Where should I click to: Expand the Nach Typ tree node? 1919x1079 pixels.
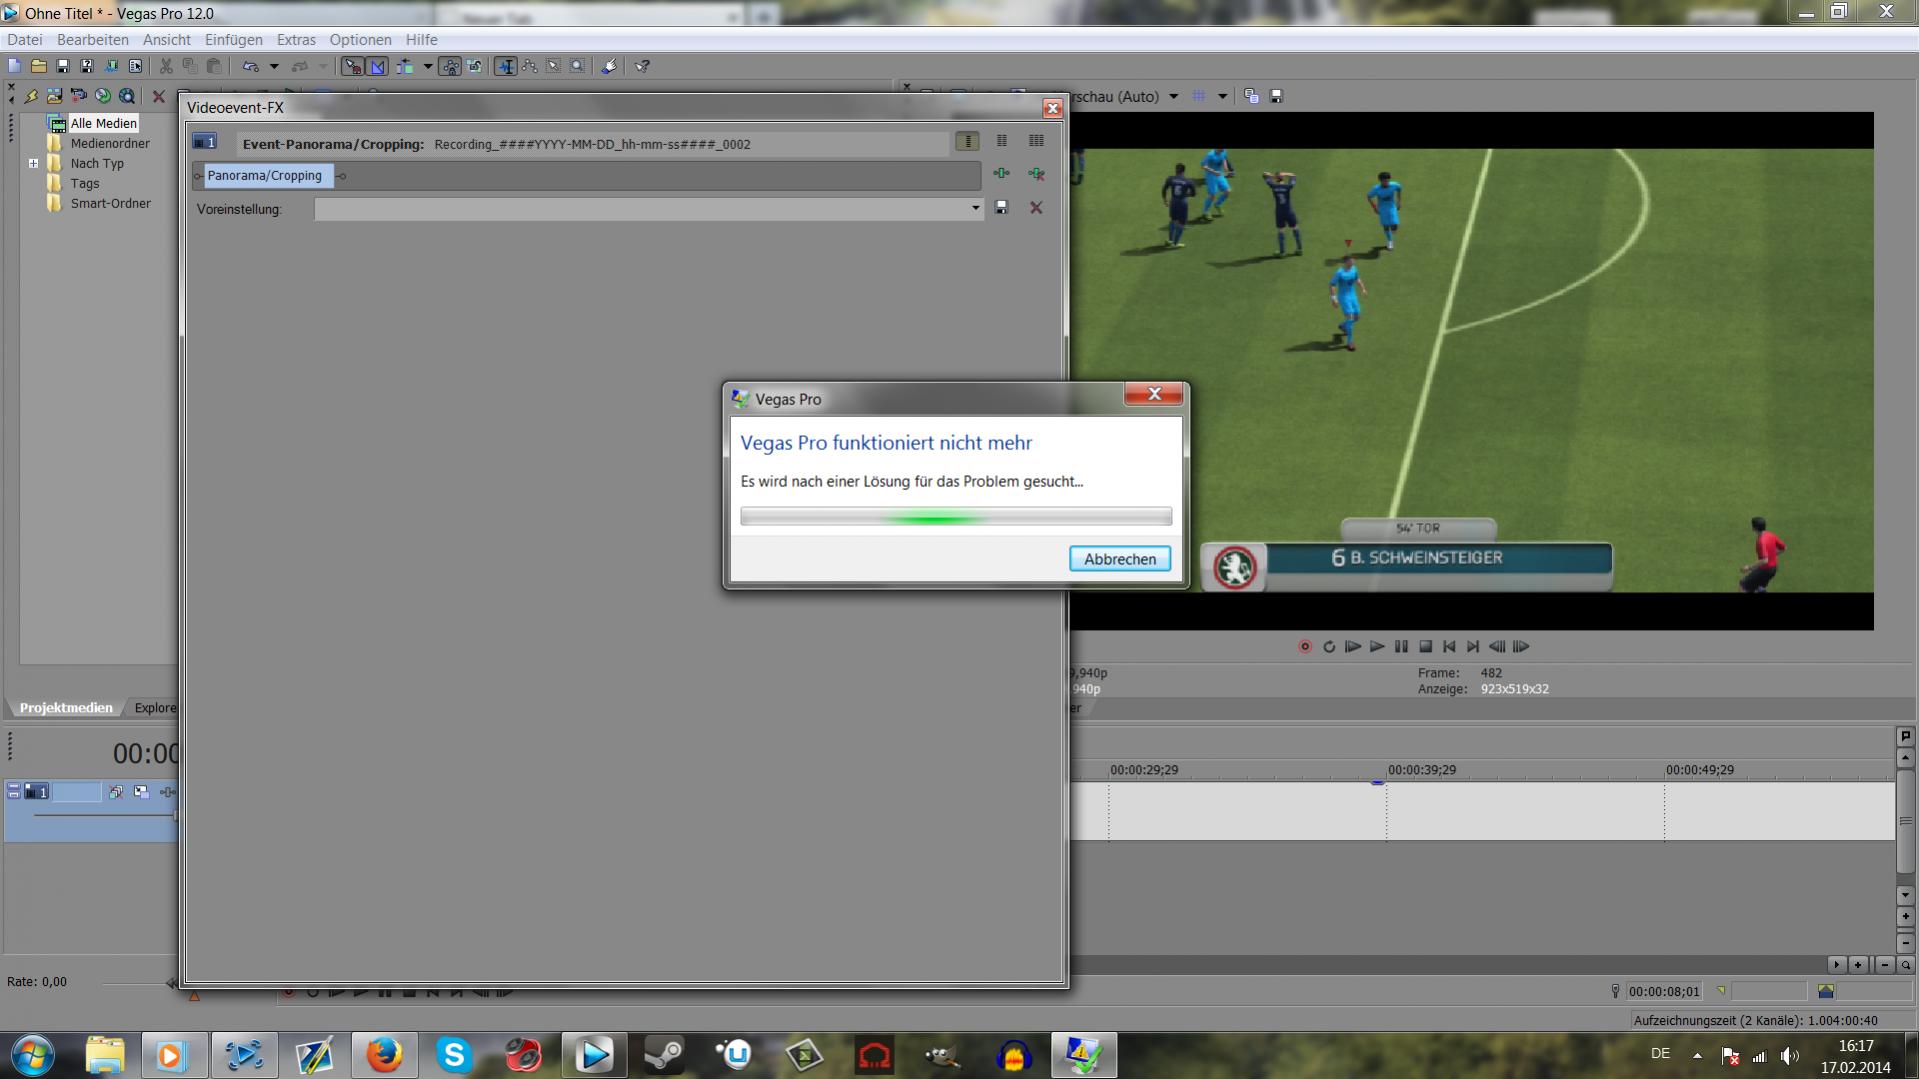click(x=33, y=163)
